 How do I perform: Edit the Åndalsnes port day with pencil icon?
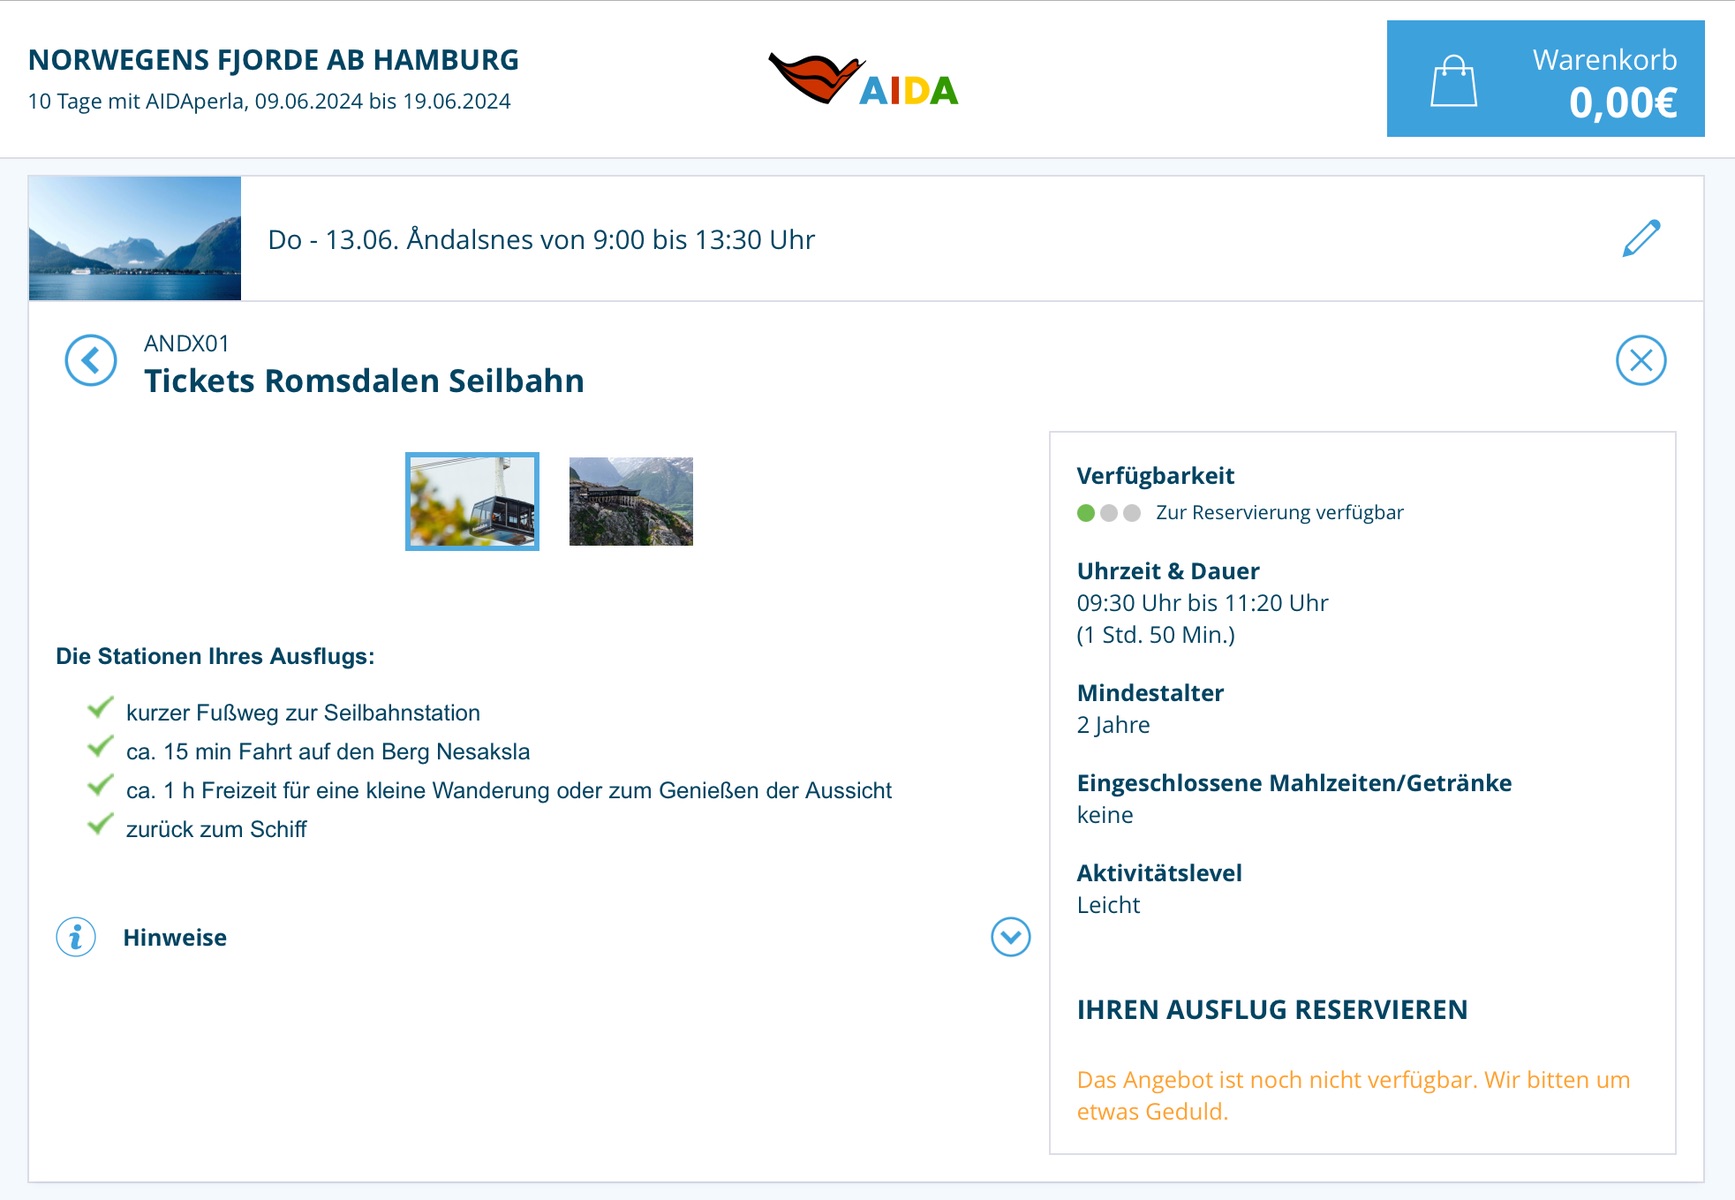[1641, 239]
